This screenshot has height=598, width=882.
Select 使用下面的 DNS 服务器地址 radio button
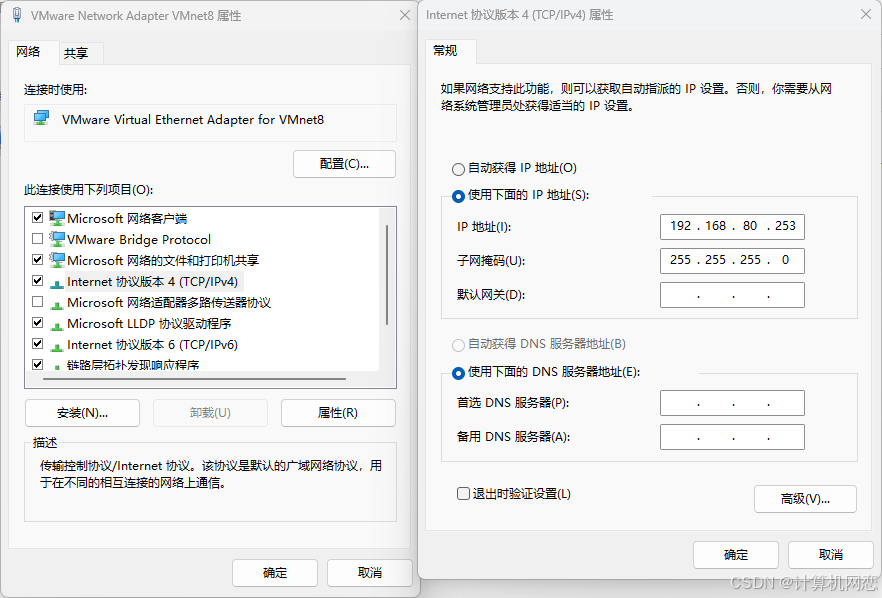pyautogui.click(x=458, y=373)
